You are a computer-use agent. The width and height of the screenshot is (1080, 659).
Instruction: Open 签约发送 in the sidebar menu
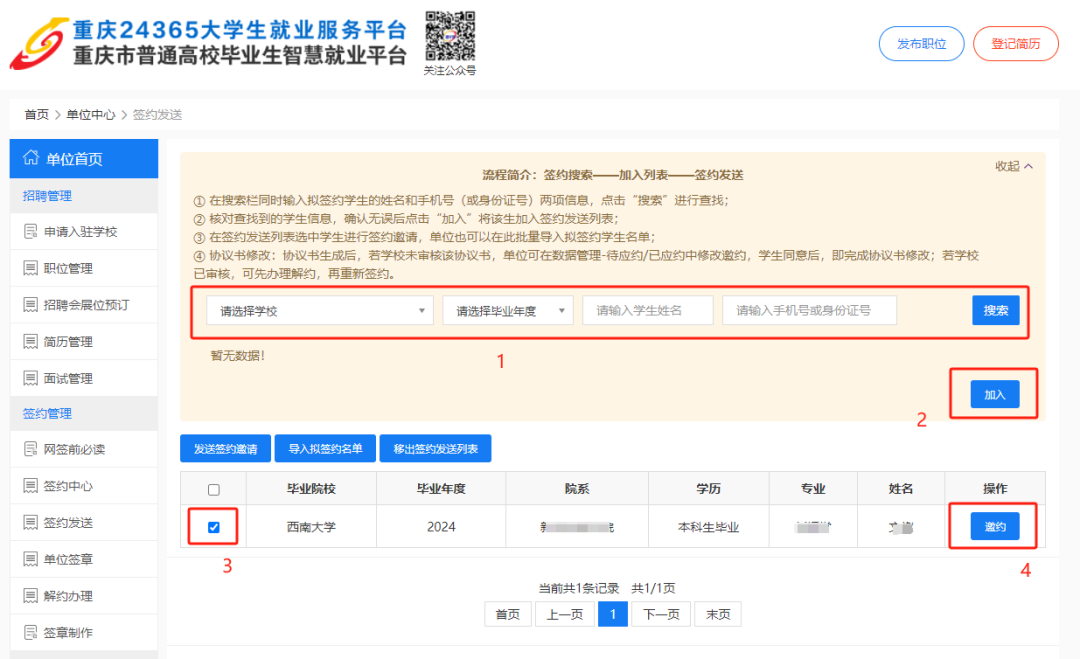pyautogui.click(x=68, y=523)
